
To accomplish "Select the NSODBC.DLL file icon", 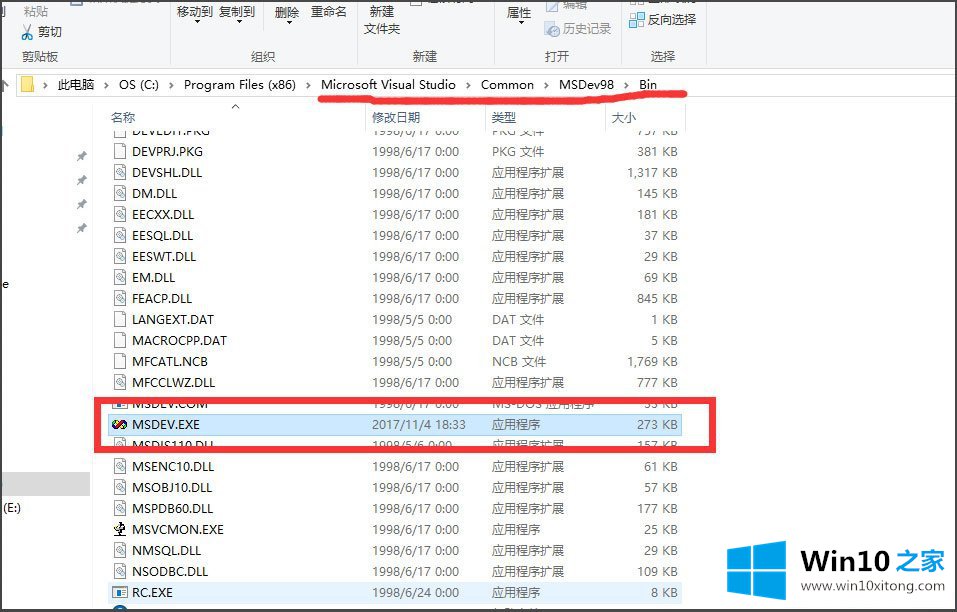I will point(120,571).
